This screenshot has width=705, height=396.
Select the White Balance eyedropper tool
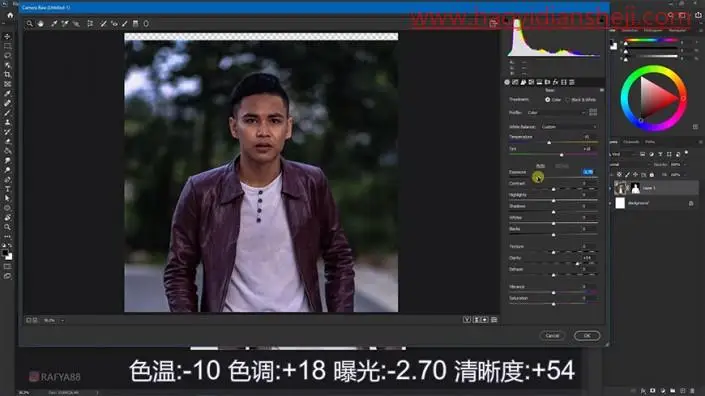pyautogui.click(x=54, y=24)
